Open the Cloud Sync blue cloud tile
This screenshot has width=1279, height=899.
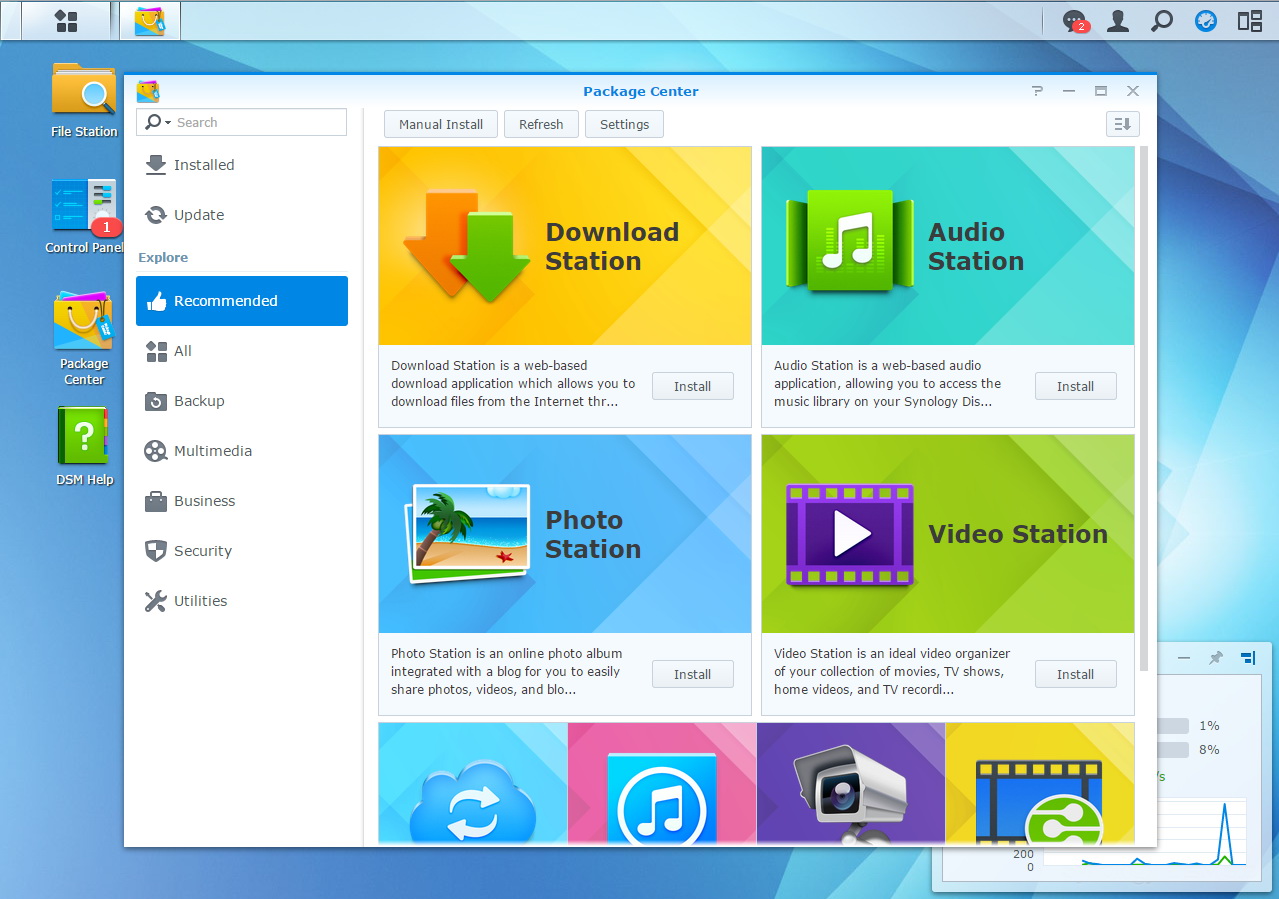click(x=473, y=784)
